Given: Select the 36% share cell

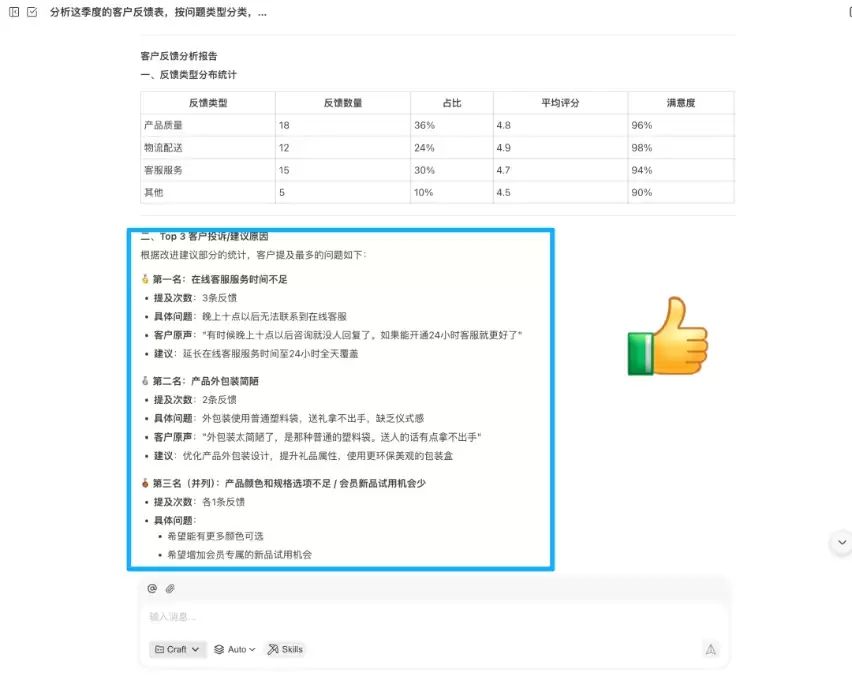Looking at the screenshot, I should 452,125.
